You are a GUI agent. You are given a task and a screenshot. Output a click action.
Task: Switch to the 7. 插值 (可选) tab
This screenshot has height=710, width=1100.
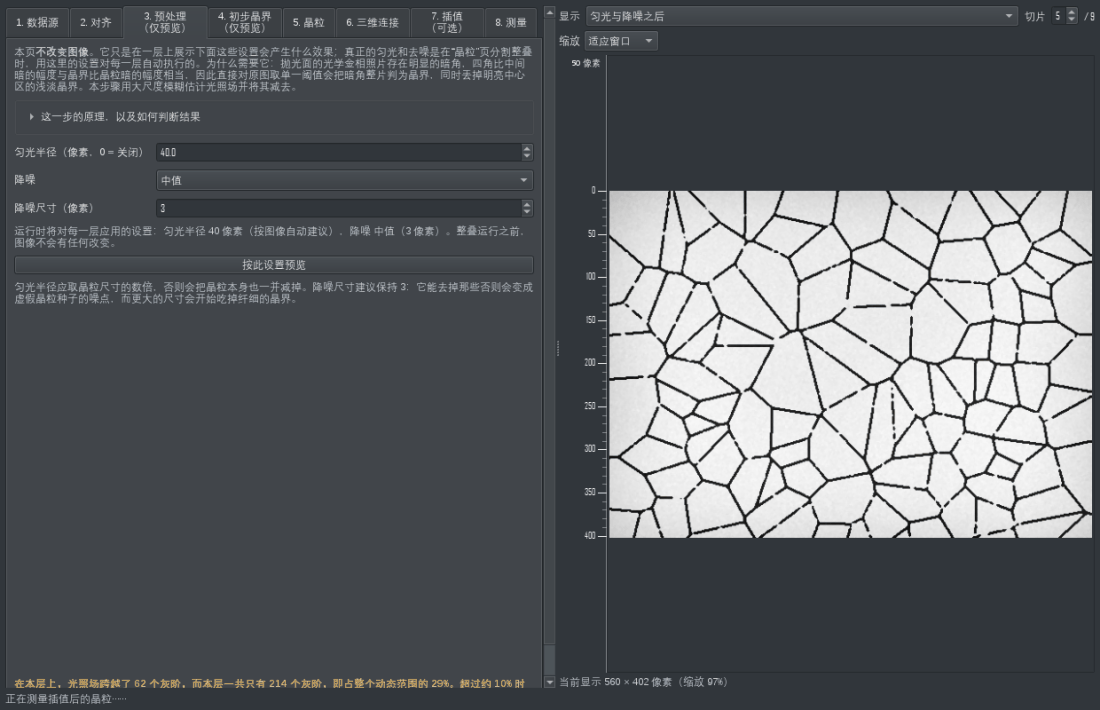[x=447, y=22]
